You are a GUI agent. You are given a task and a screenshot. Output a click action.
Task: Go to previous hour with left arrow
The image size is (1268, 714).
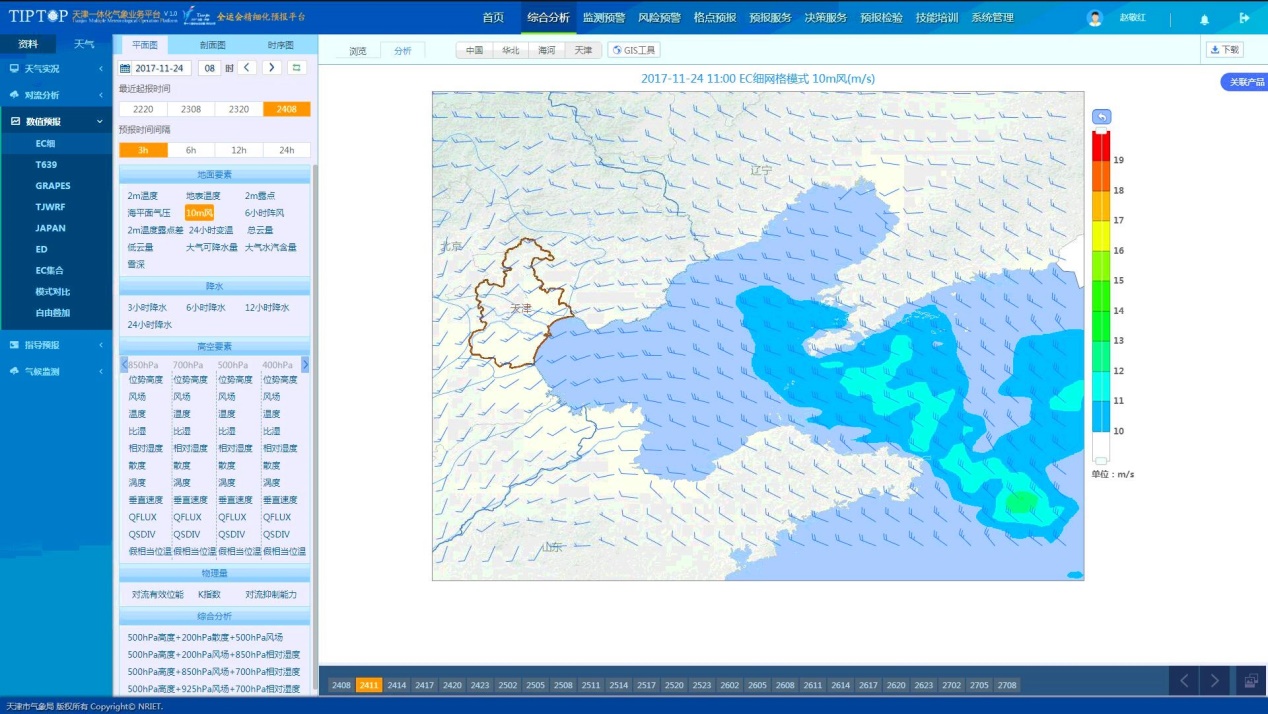pyautogui.click(x=247, y=68)
